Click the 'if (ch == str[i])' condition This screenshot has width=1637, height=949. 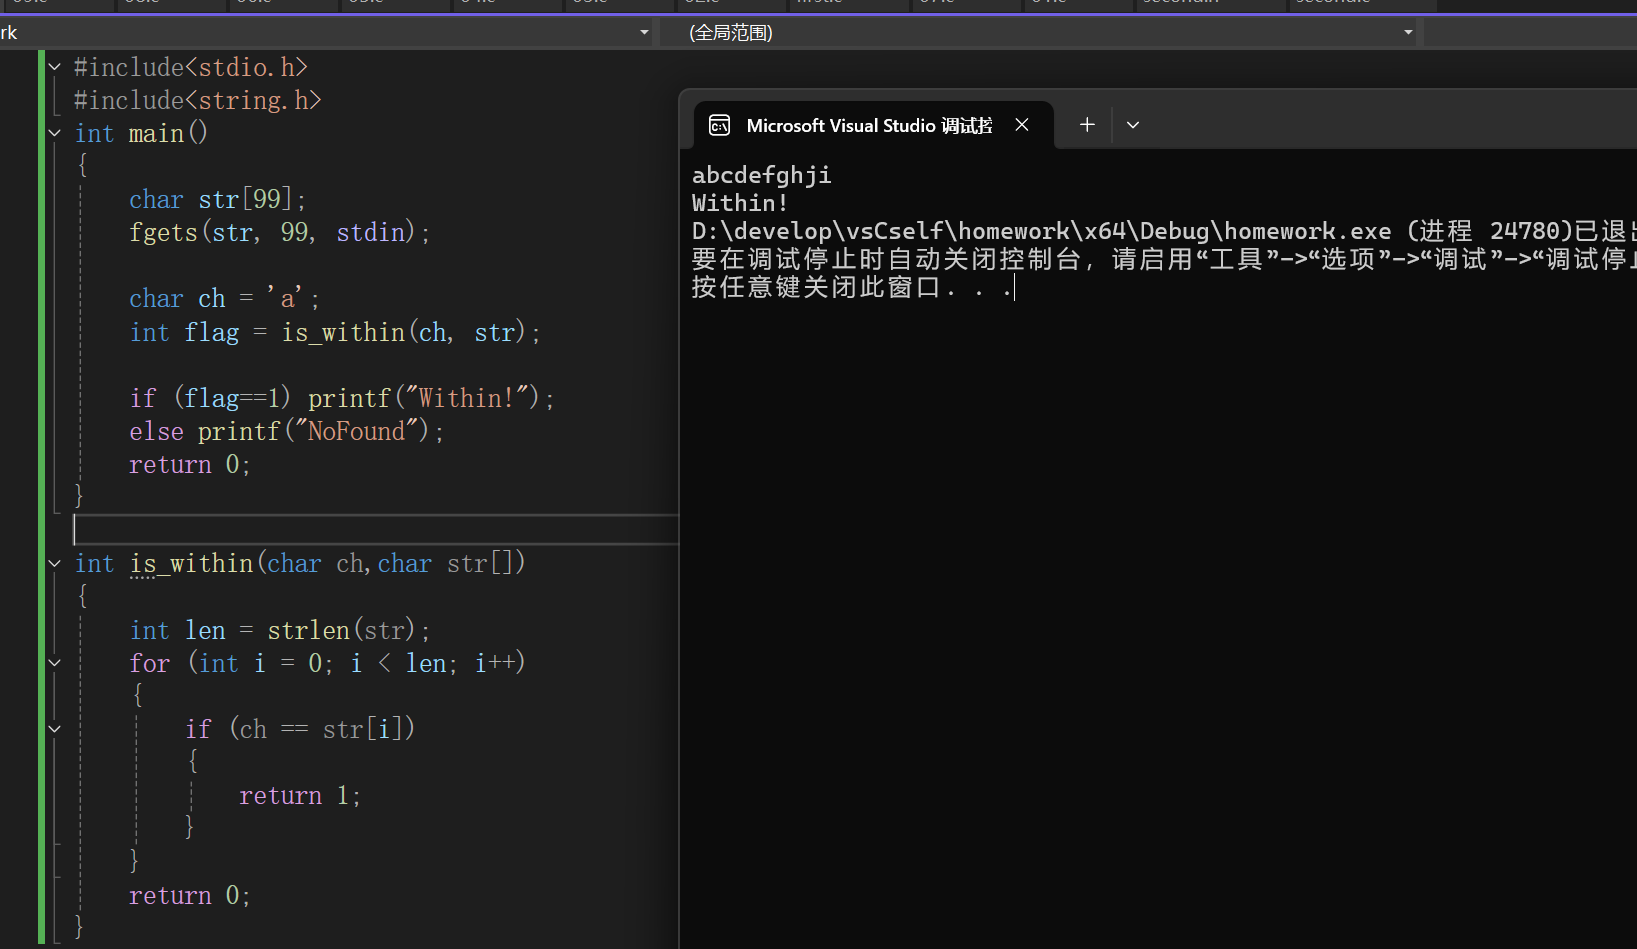click(300, 729)
